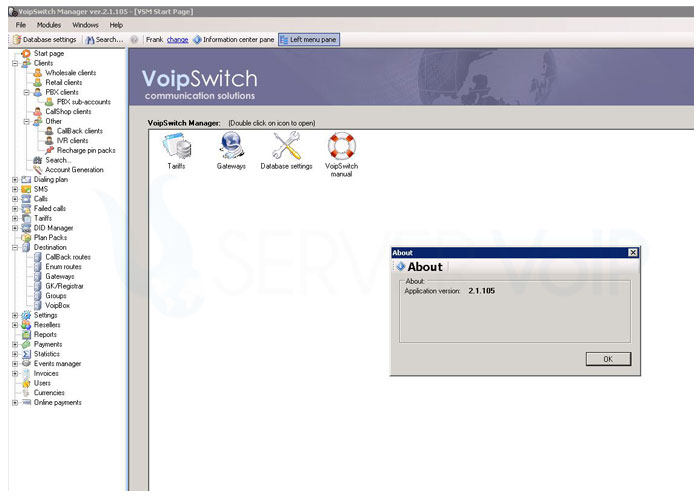The height and width of the screenshot is (500, 700).
Task: Click the Statistics sigma icon
Action: point(26,354)
